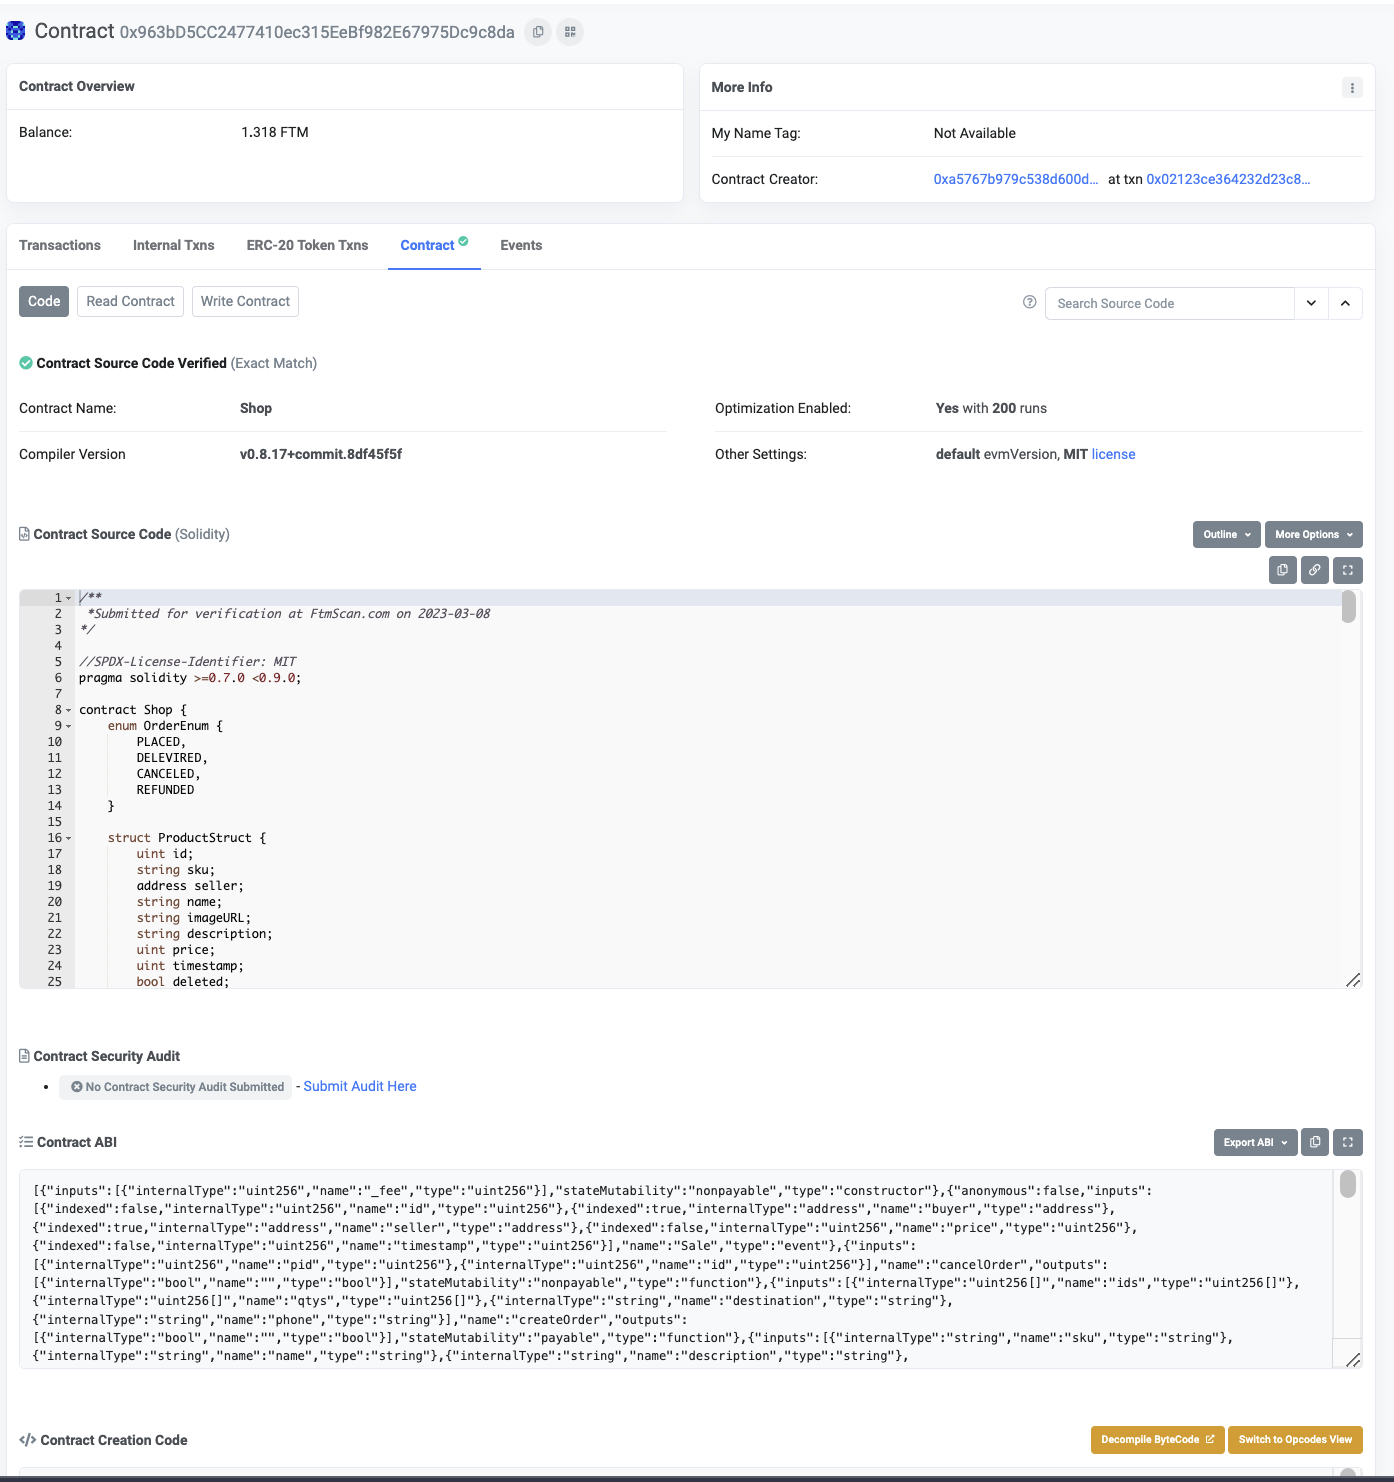
Task: Open the More Options dropdown
Action: [1313, 534]
